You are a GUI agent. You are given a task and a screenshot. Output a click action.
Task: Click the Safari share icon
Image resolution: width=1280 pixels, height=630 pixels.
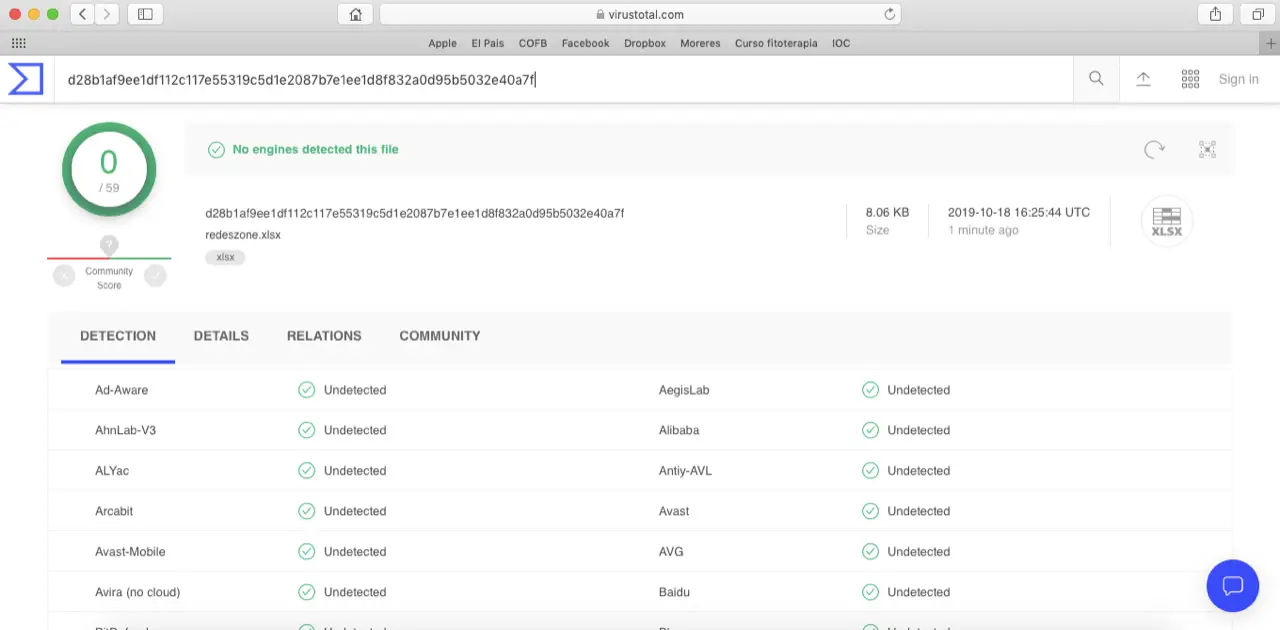click(1216, 14)
